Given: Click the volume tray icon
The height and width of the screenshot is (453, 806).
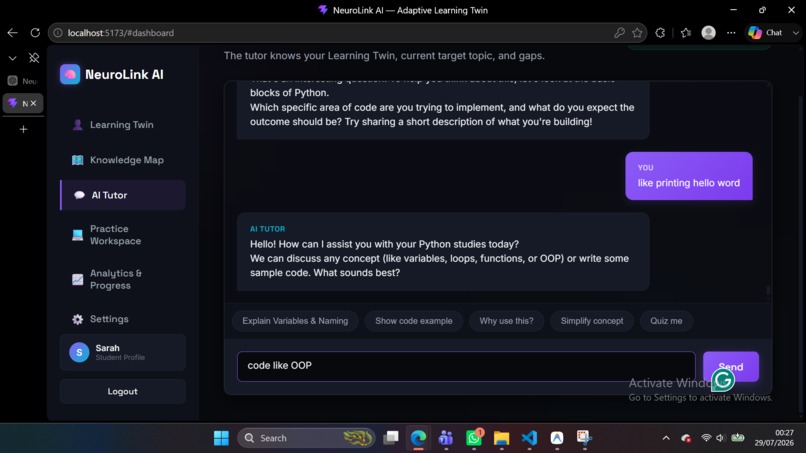Looking at the screenshot, I should click(720, 438).
